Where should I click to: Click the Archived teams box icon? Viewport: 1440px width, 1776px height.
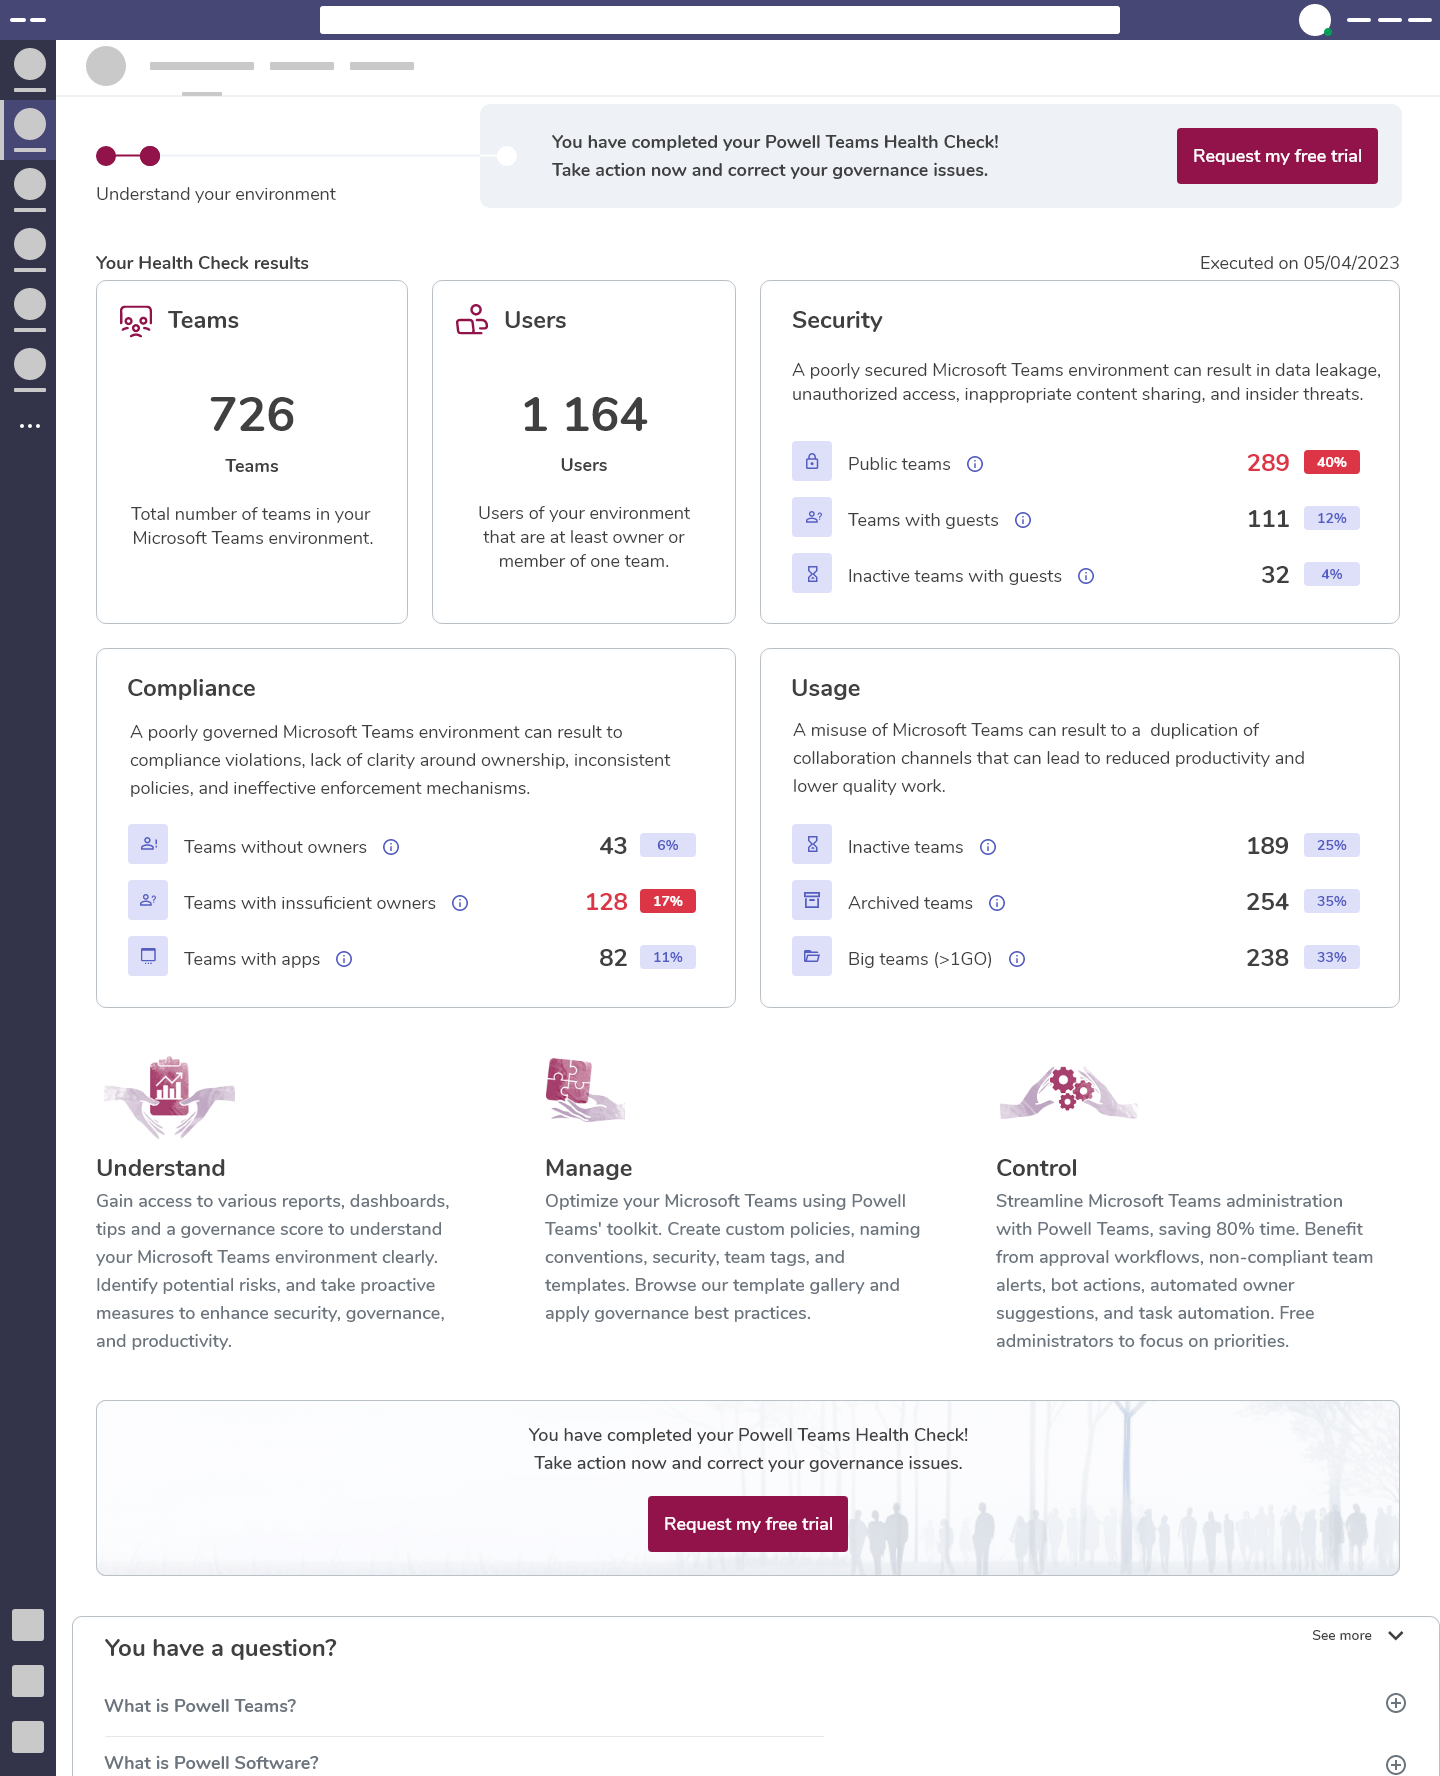812,900
